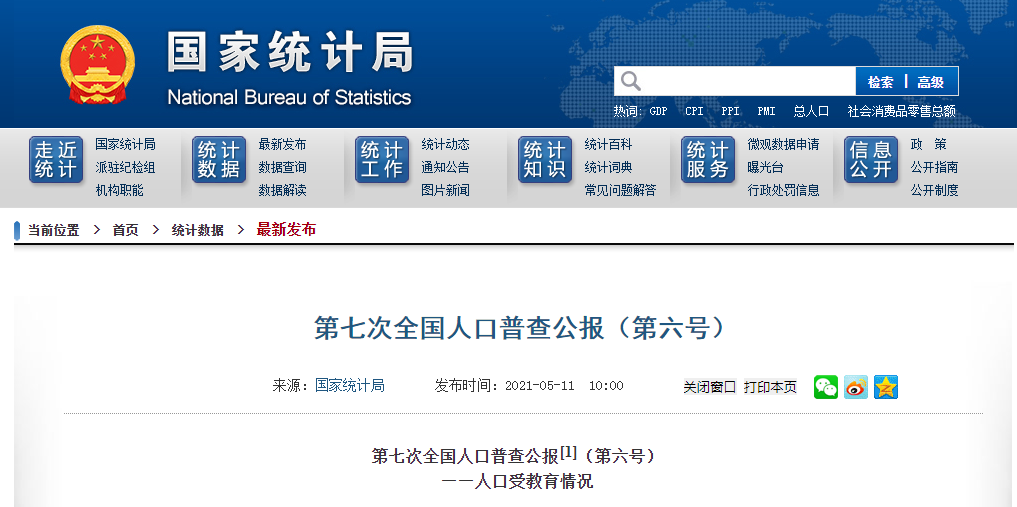Open 数据查询 menu link
The width and height of the screenshot is (1017, 507).
(x=282, y=167)
